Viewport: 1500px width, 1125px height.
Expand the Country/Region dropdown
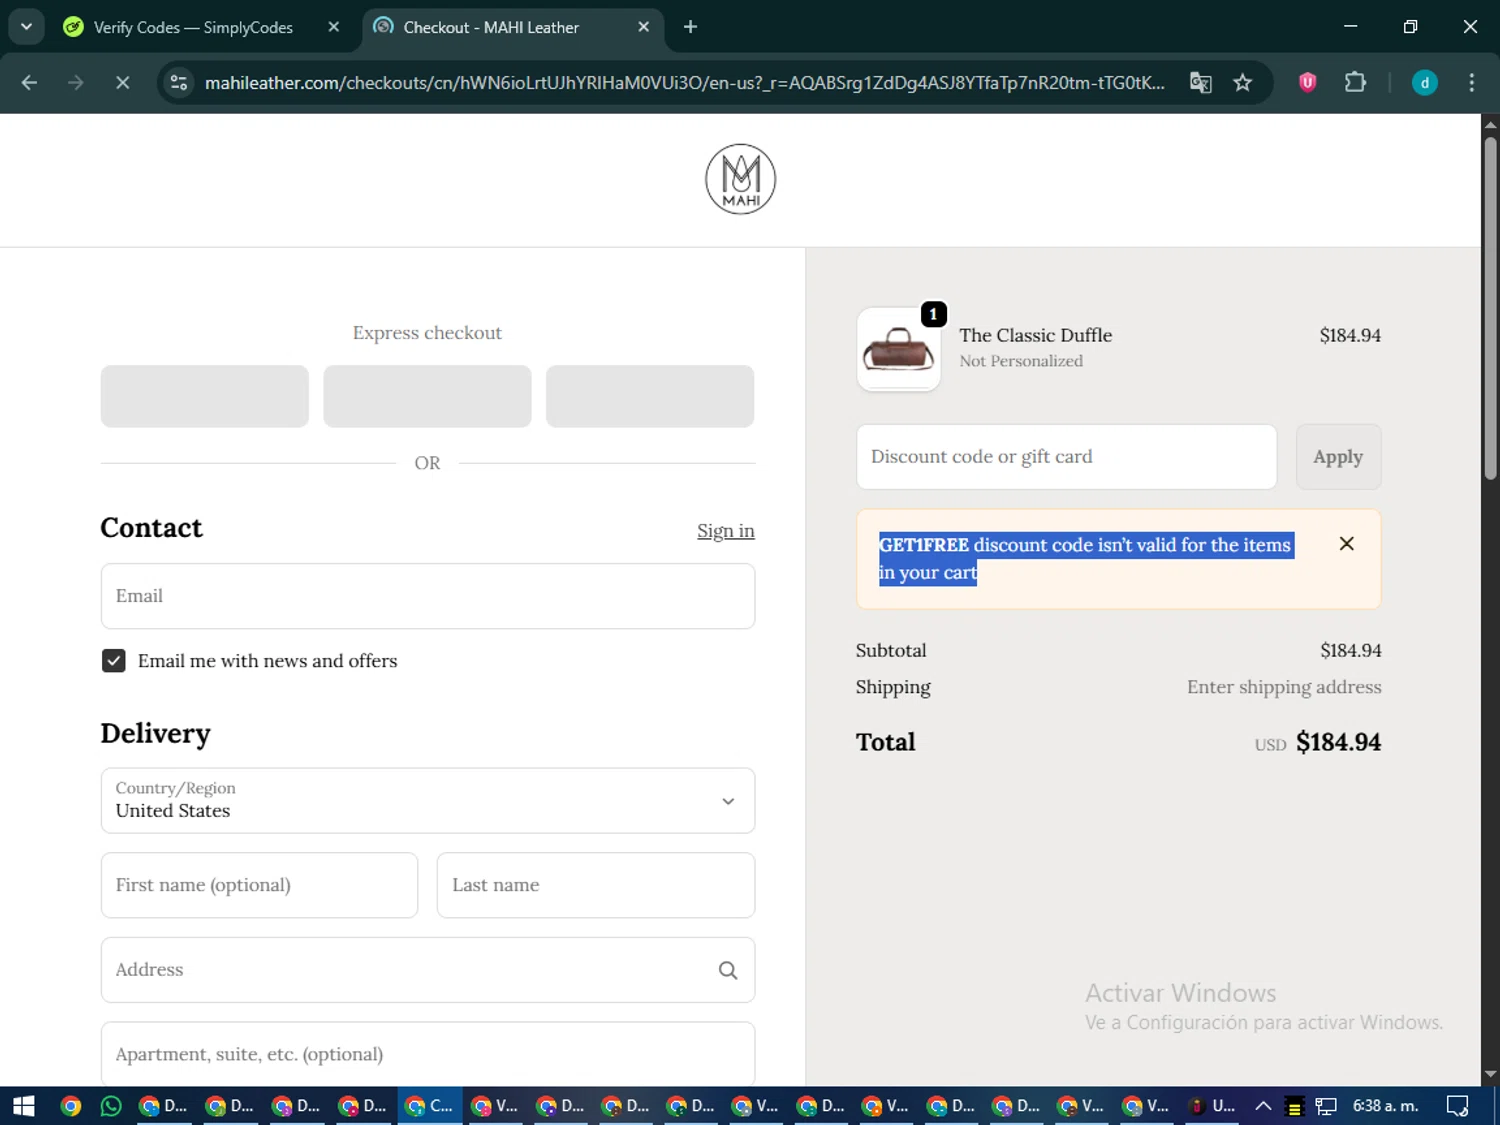coord(428,801)
